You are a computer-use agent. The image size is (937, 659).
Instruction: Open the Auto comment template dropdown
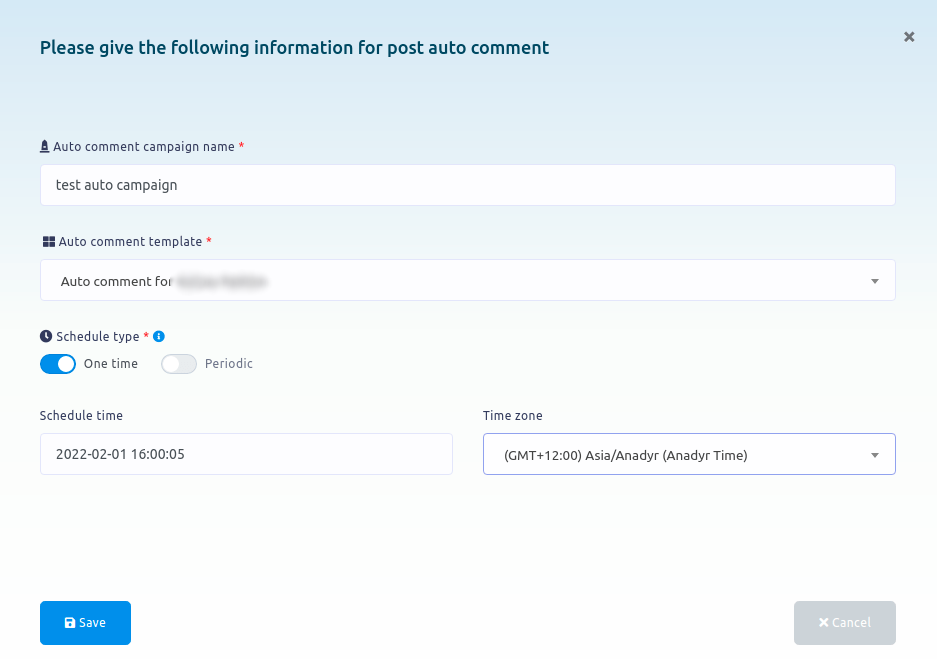pos(467,281)
